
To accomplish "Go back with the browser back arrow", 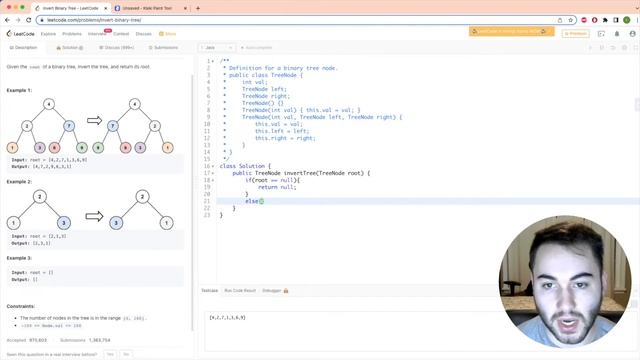I will click(7, 20).
